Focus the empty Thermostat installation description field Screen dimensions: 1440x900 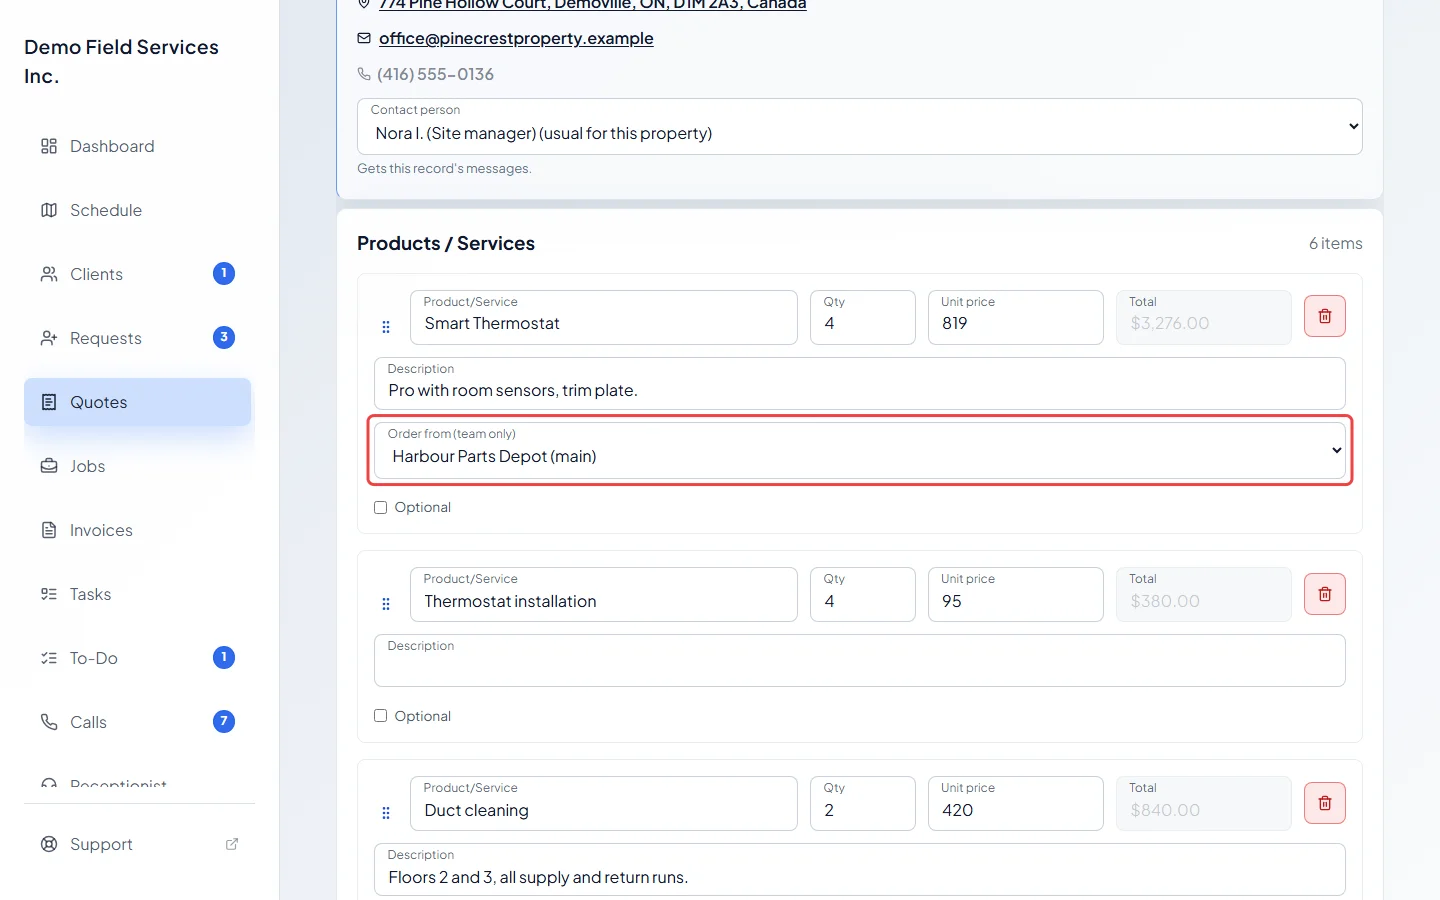[860, 660]
